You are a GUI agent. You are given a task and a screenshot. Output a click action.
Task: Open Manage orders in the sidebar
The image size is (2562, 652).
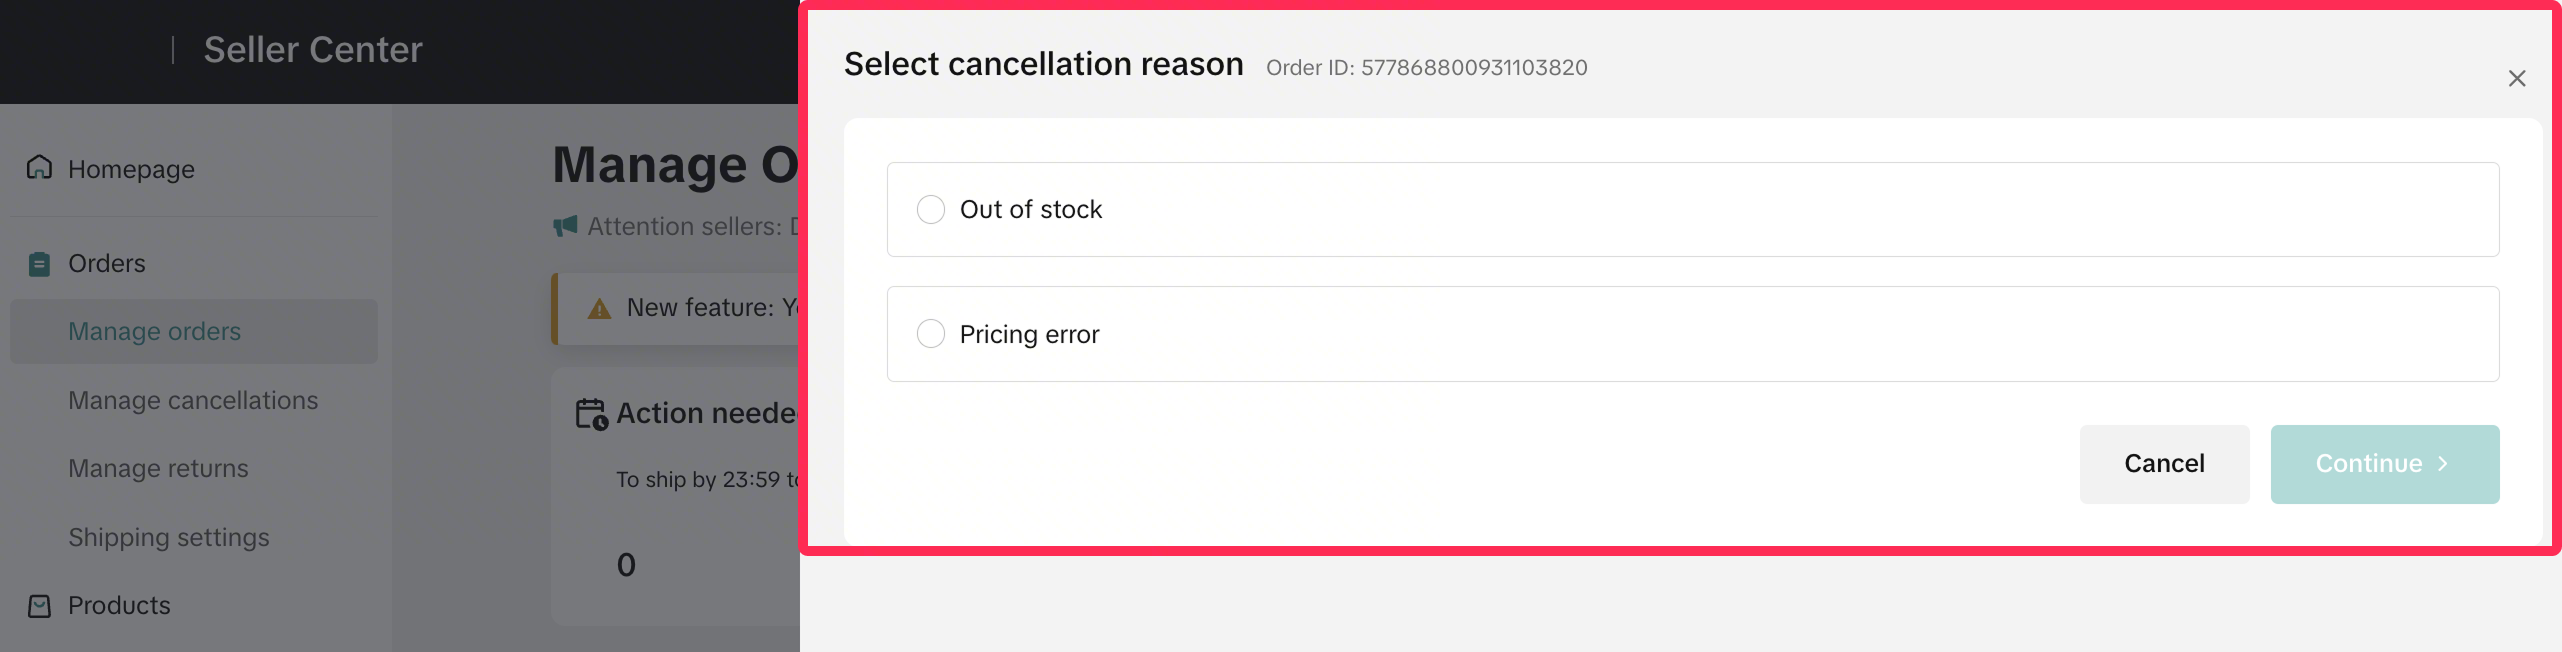coord(155,332)
